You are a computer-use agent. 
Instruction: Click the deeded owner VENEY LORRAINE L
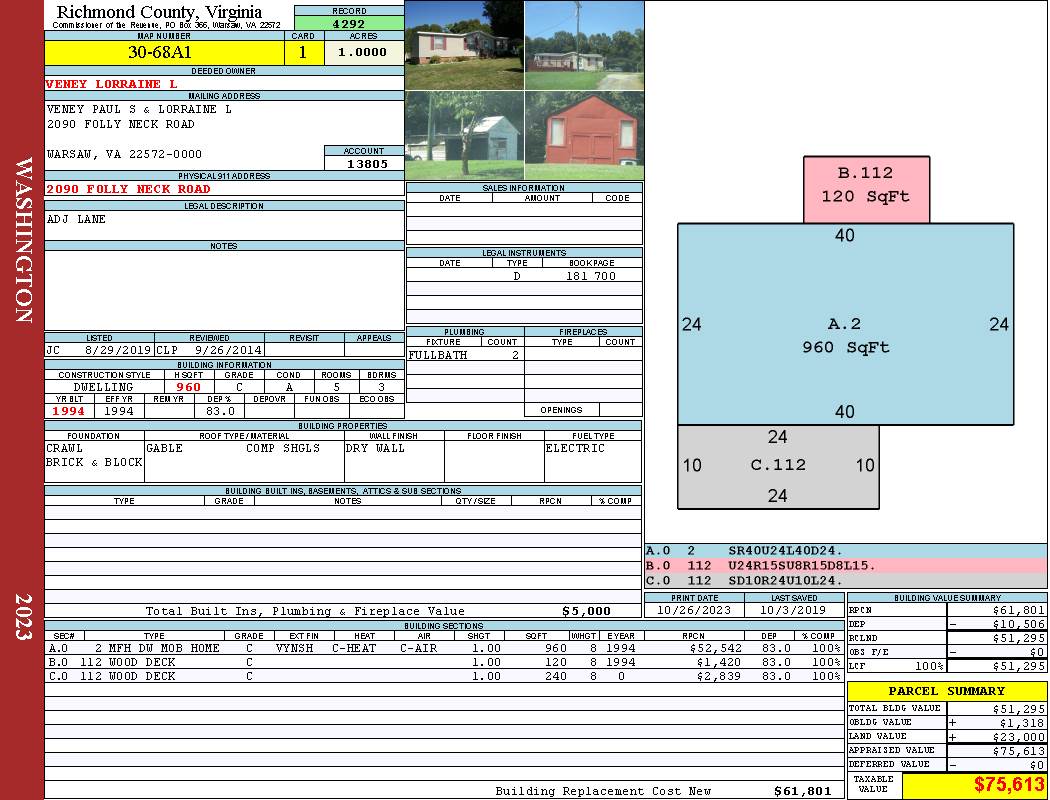(111, 84)
